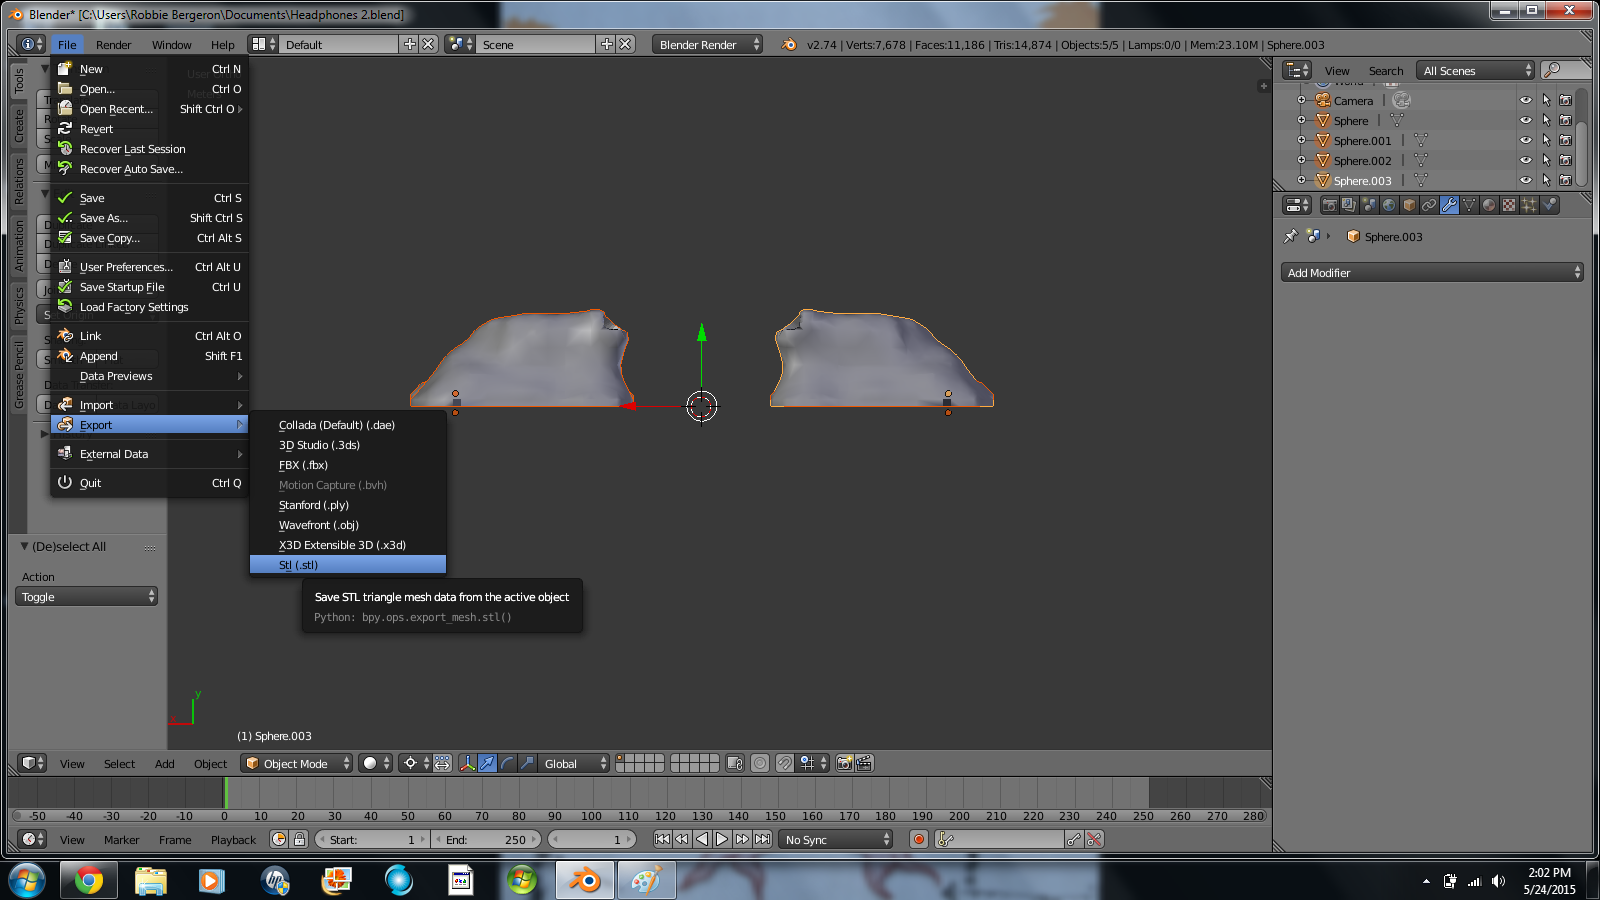1600x900 pixels.
Task: Open the Render menu
Action: tap(114, 45)
